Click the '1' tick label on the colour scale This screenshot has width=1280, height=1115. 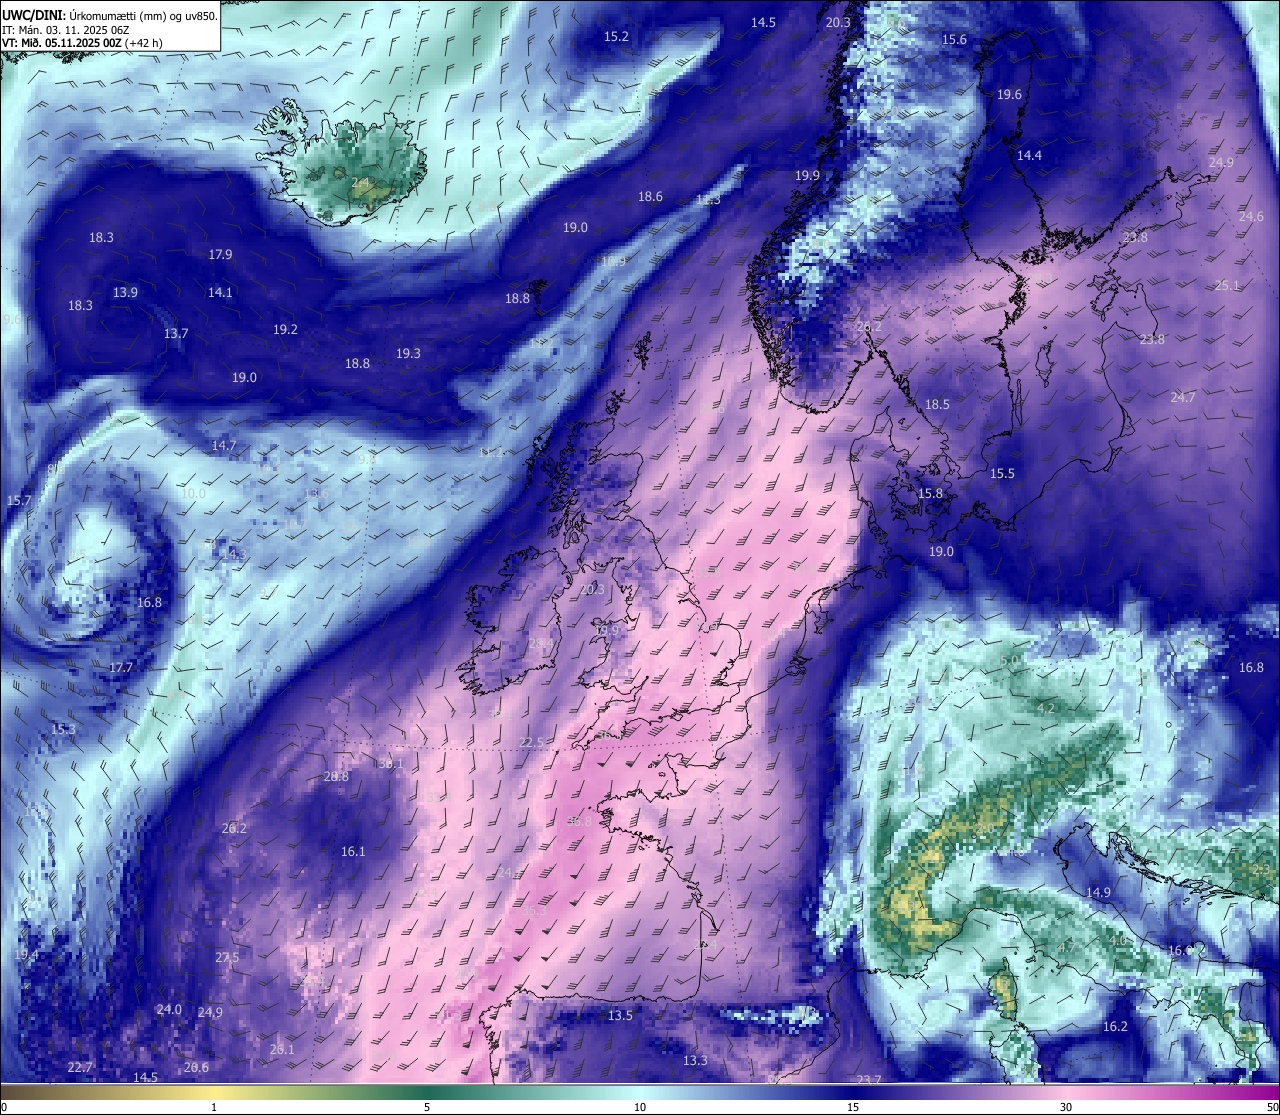214,1107
